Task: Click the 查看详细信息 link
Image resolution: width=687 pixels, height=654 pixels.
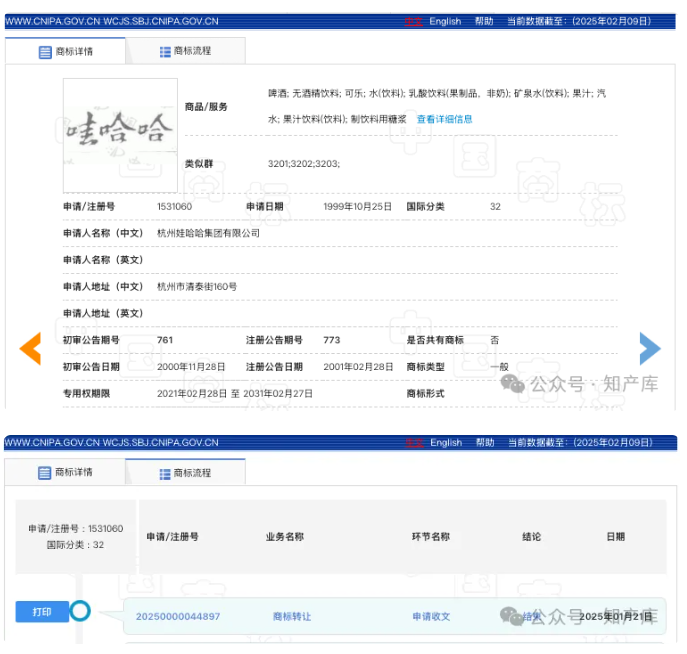Action: (444, 119)
